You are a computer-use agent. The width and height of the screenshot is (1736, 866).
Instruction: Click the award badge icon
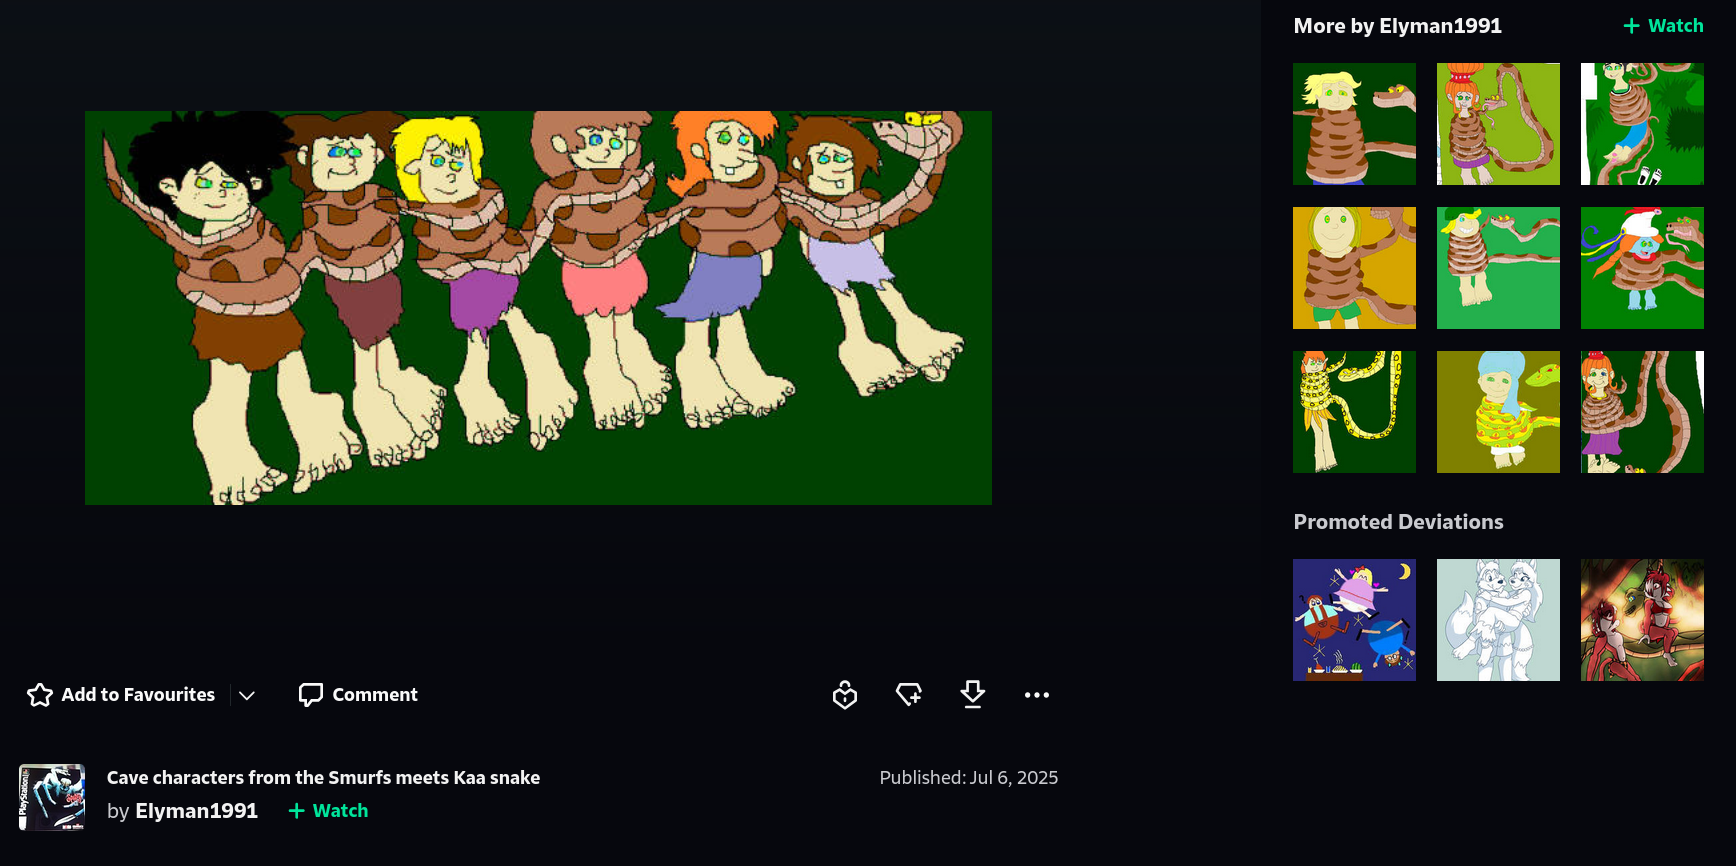(845, 695)
